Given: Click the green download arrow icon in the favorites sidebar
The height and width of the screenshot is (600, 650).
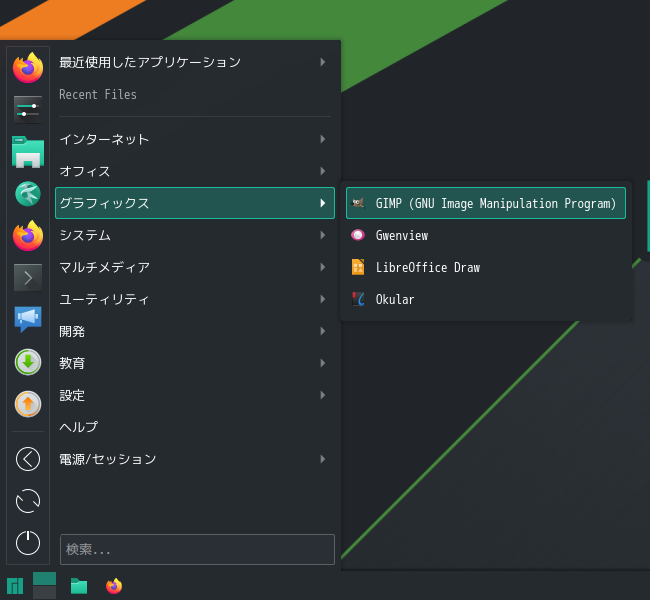Looking at the screenshot, I should 28,362.
